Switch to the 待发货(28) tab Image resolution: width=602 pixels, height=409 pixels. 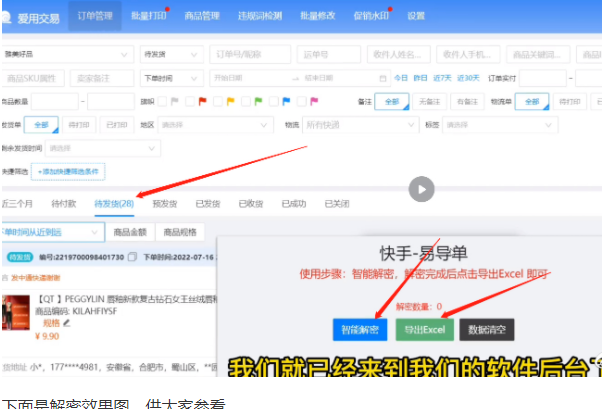tap(114, 204)
